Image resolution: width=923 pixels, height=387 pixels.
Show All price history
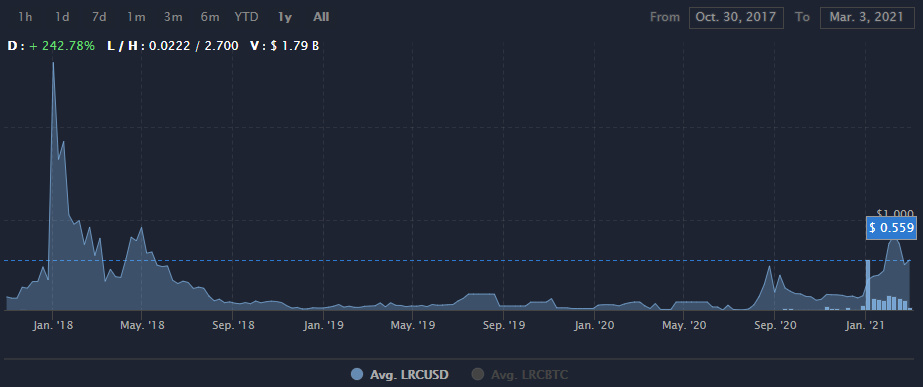[x=321, y=17]
